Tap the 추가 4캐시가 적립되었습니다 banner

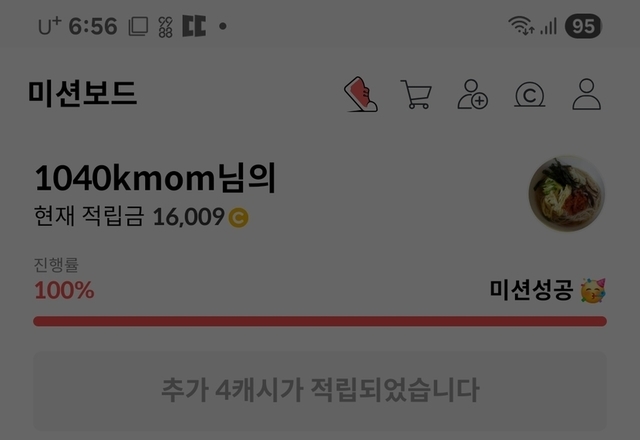320,391
